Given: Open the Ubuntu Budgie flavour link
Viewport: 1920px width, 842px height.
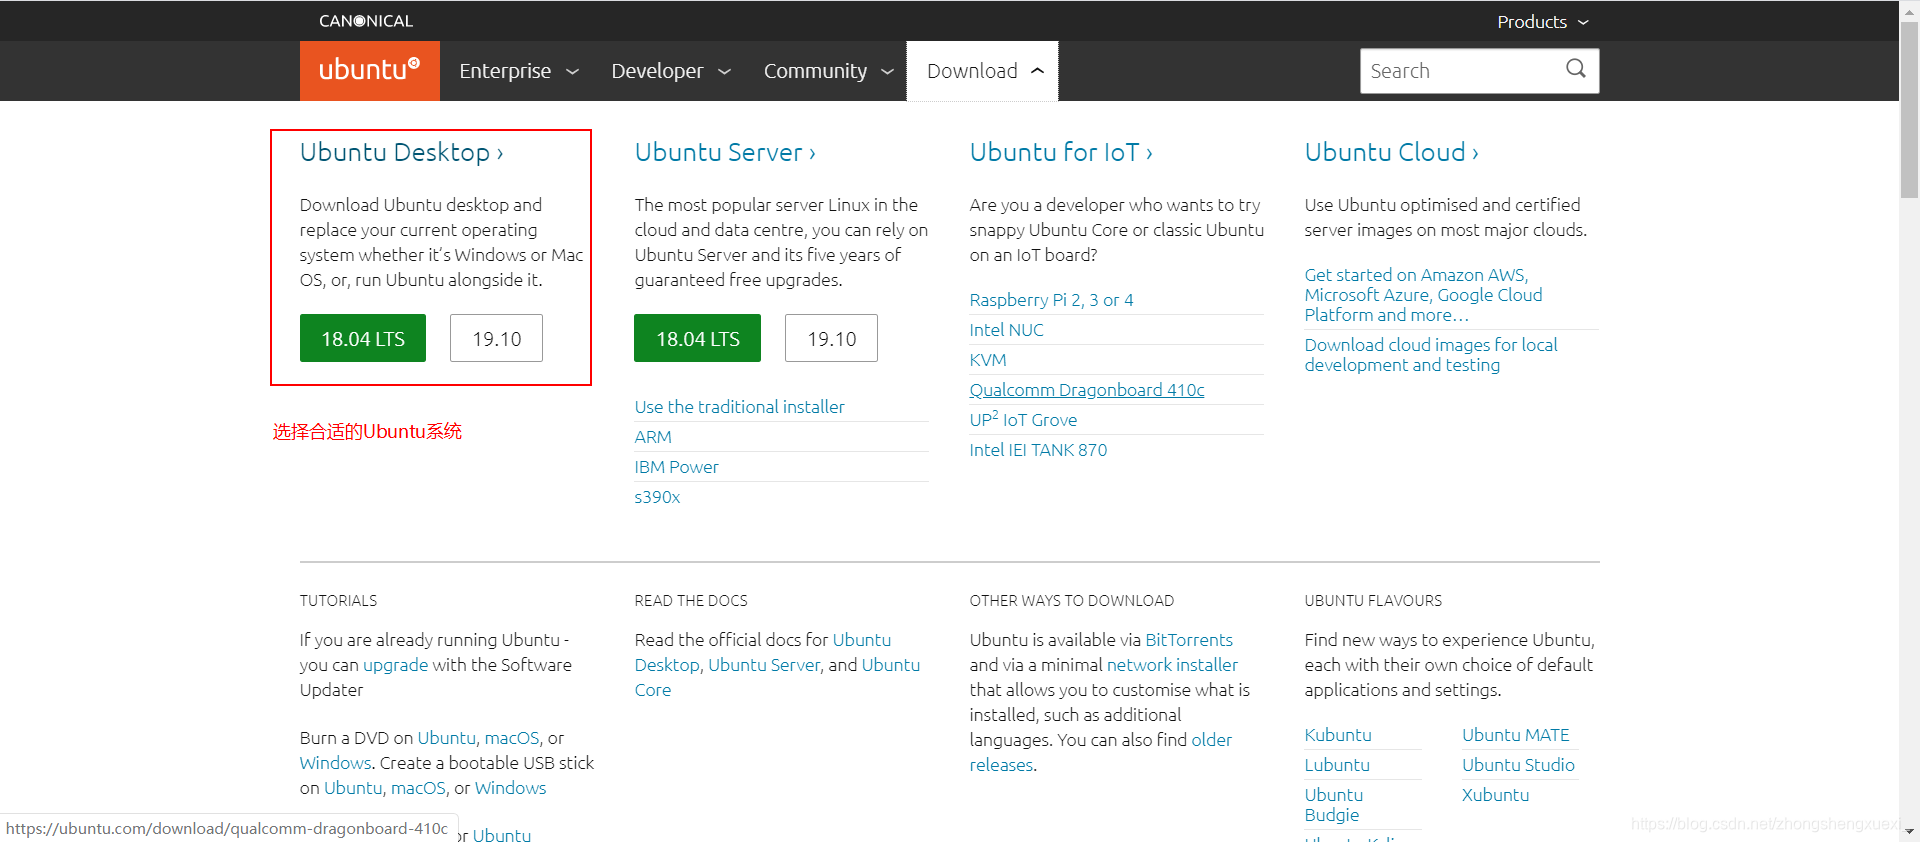Looking at the screenshot, I should 1334,805.
